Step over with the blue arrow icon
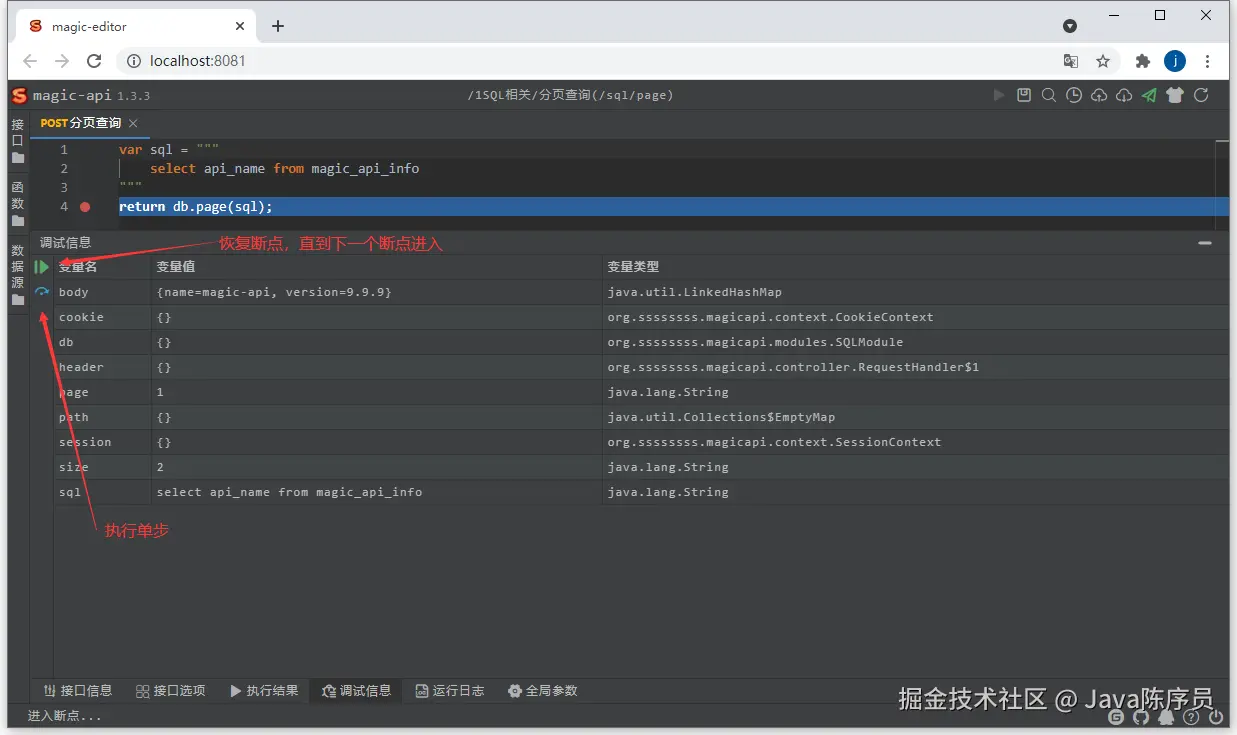 pyautogui.click(x=42, y=292)
